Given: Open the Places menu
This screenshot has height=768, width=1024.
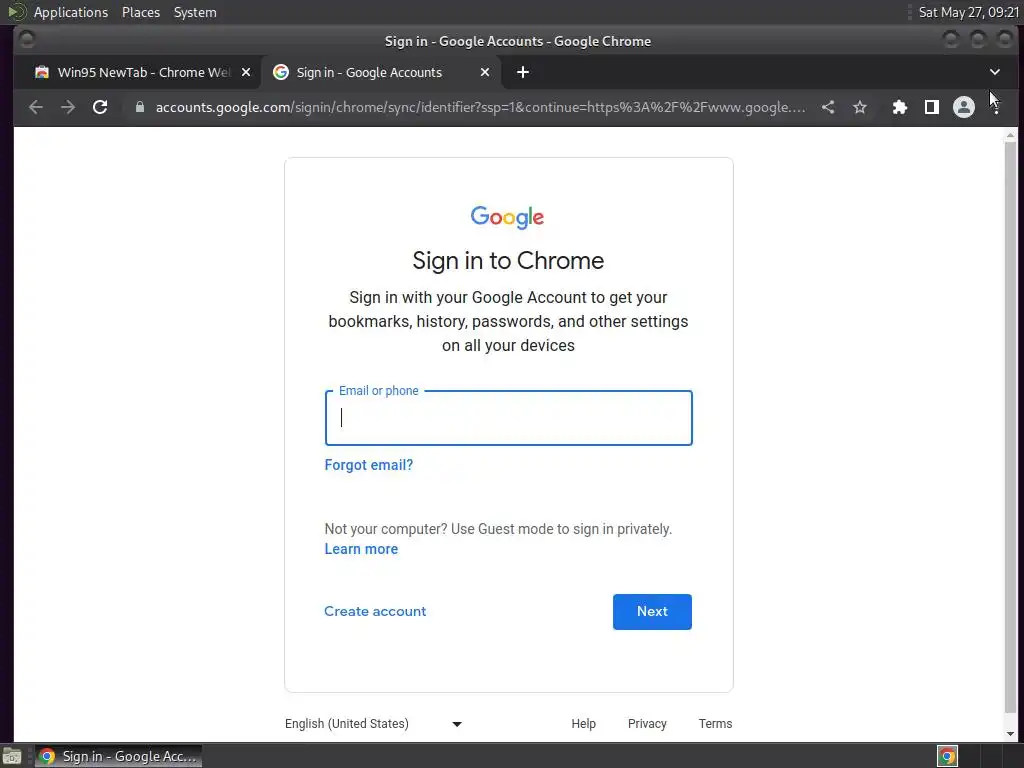Looking at the screenshot, I should point(141,12).
